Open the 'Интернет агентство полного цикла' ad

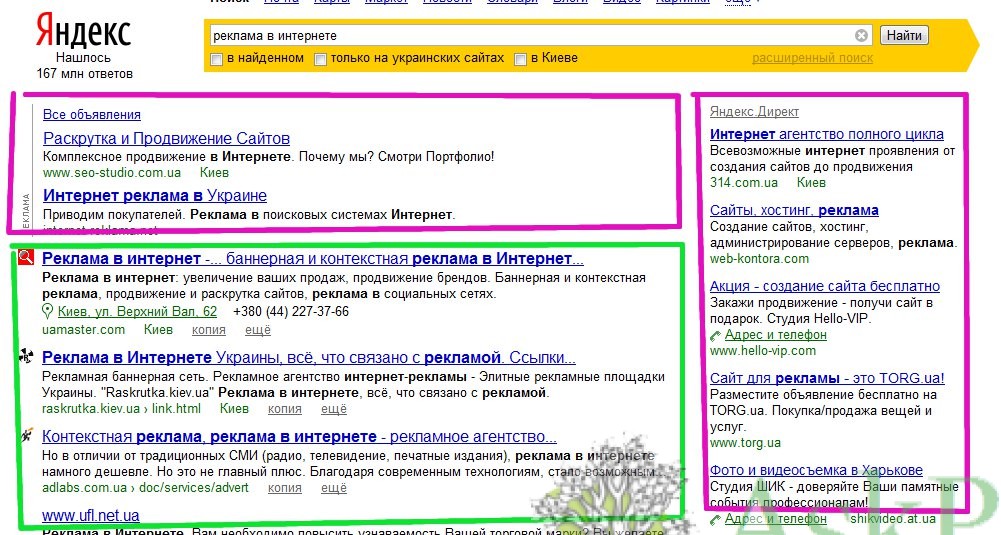(827, 134)
